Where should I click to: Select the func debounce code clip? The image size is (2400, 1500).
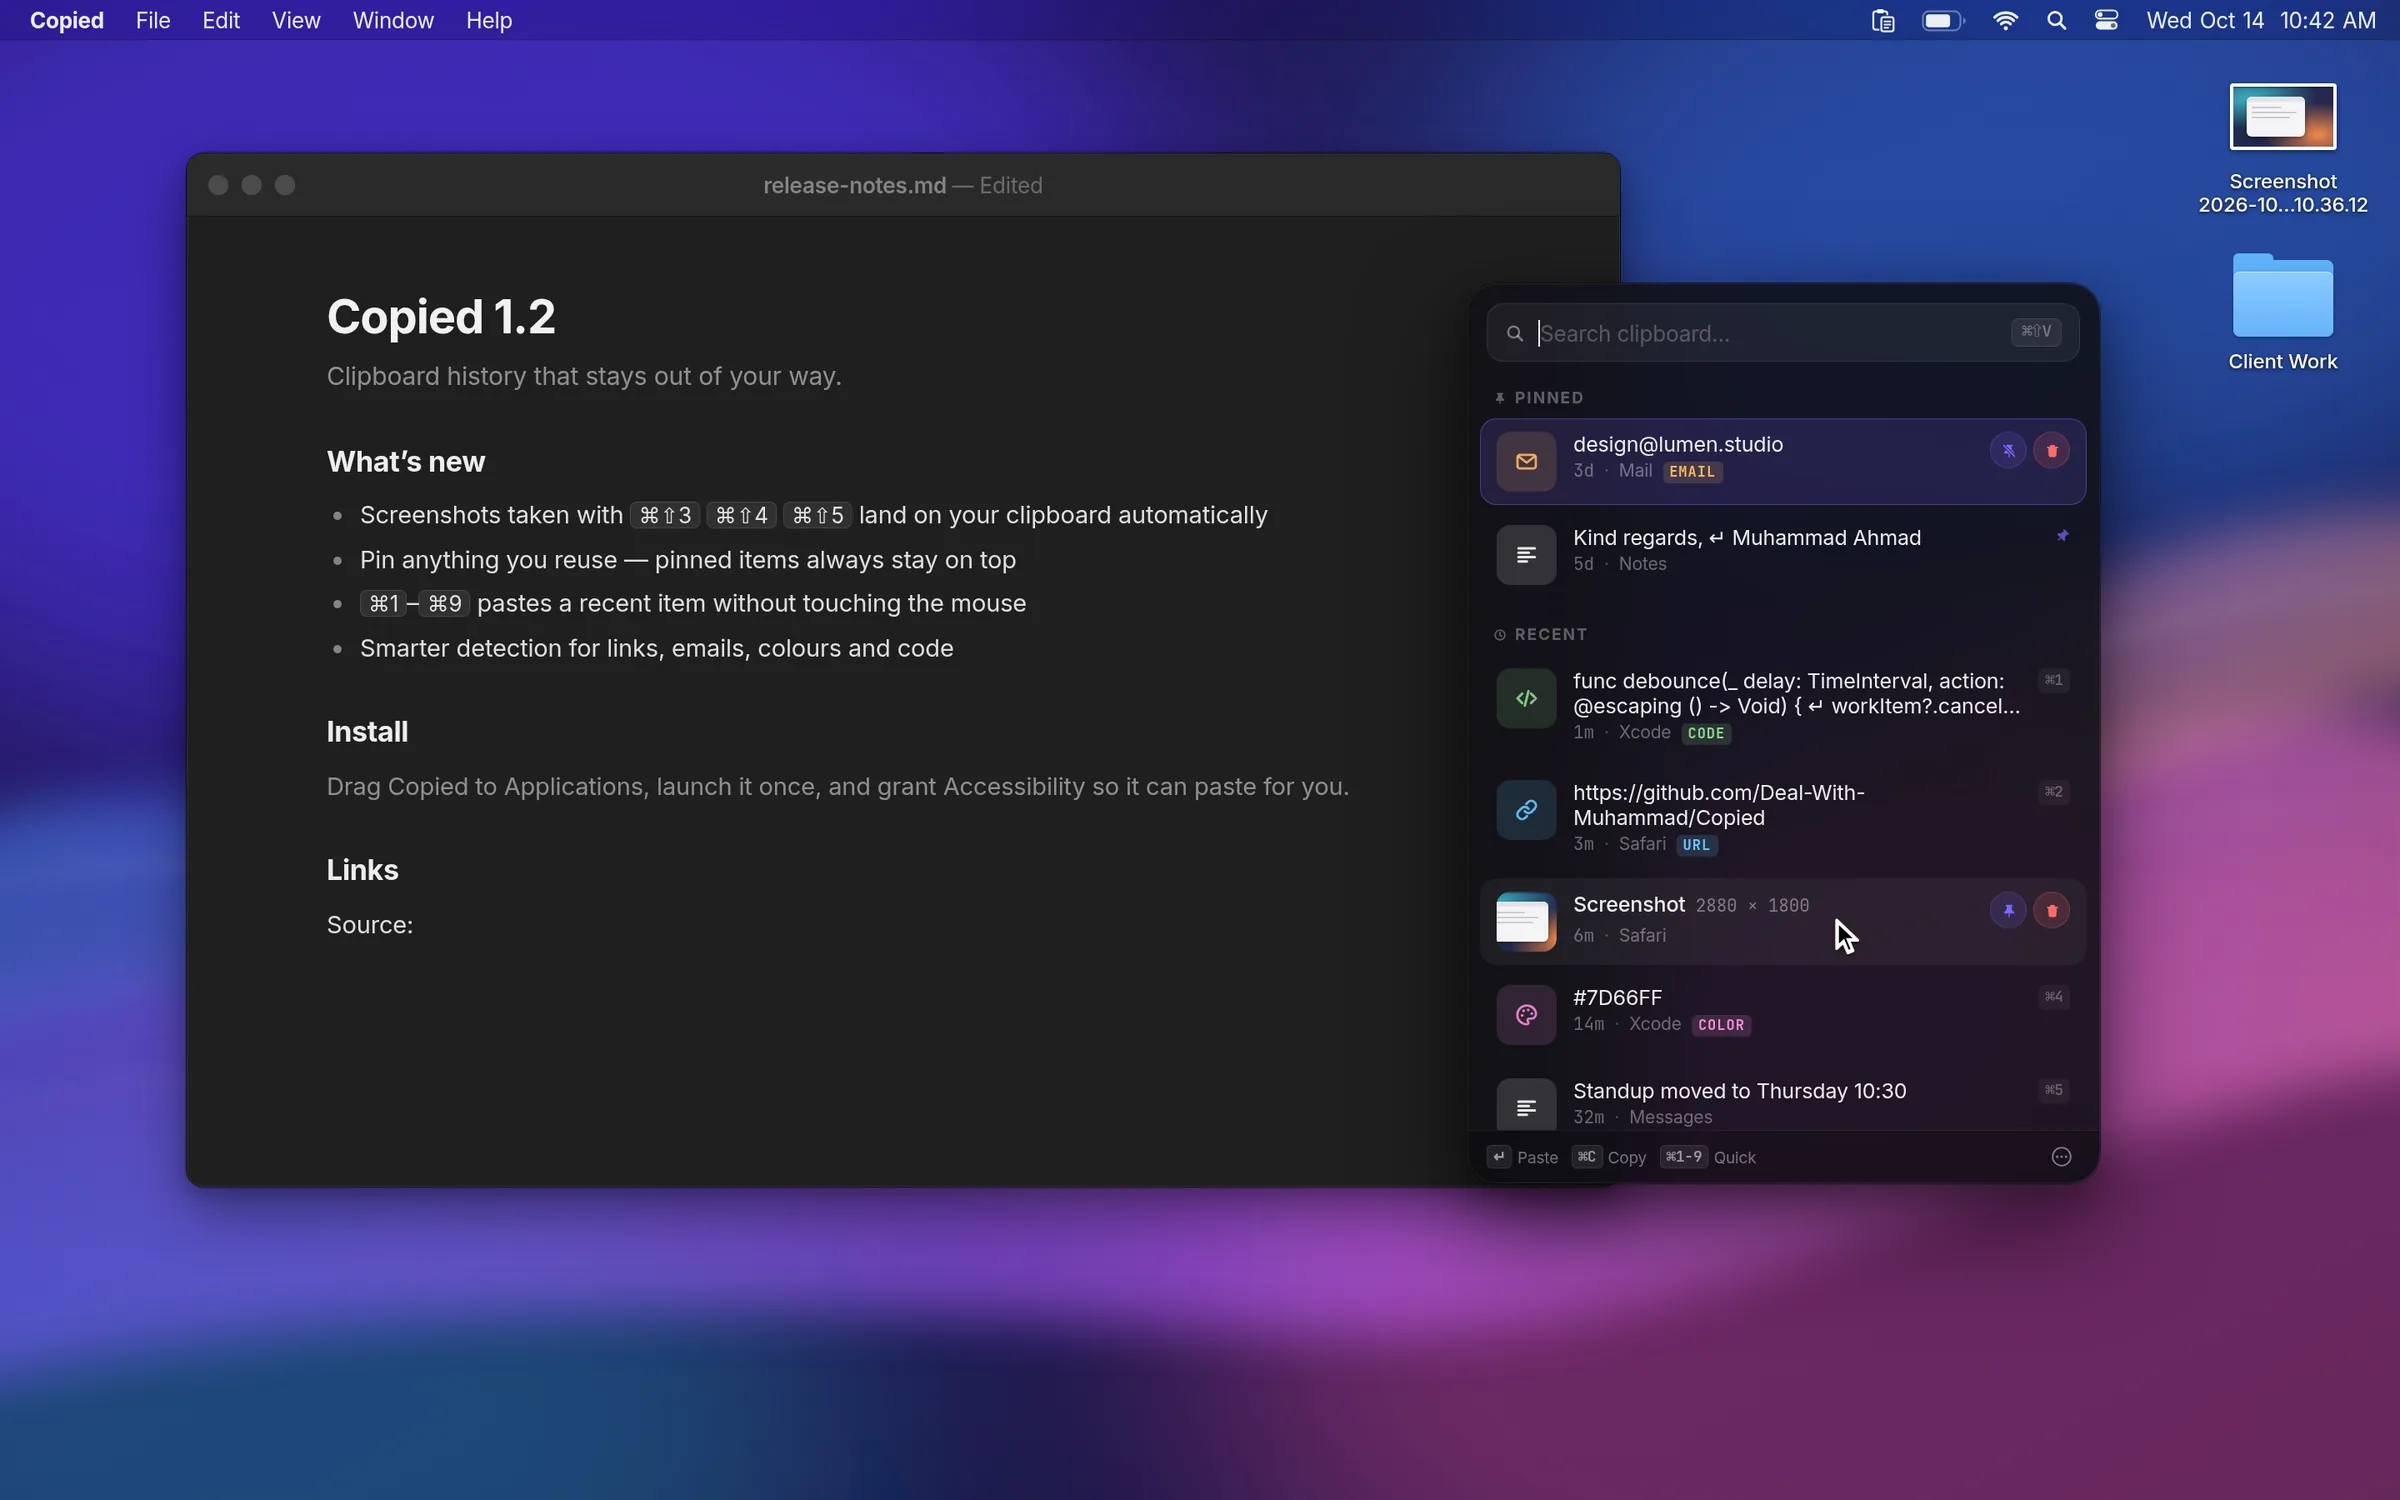1782,705
